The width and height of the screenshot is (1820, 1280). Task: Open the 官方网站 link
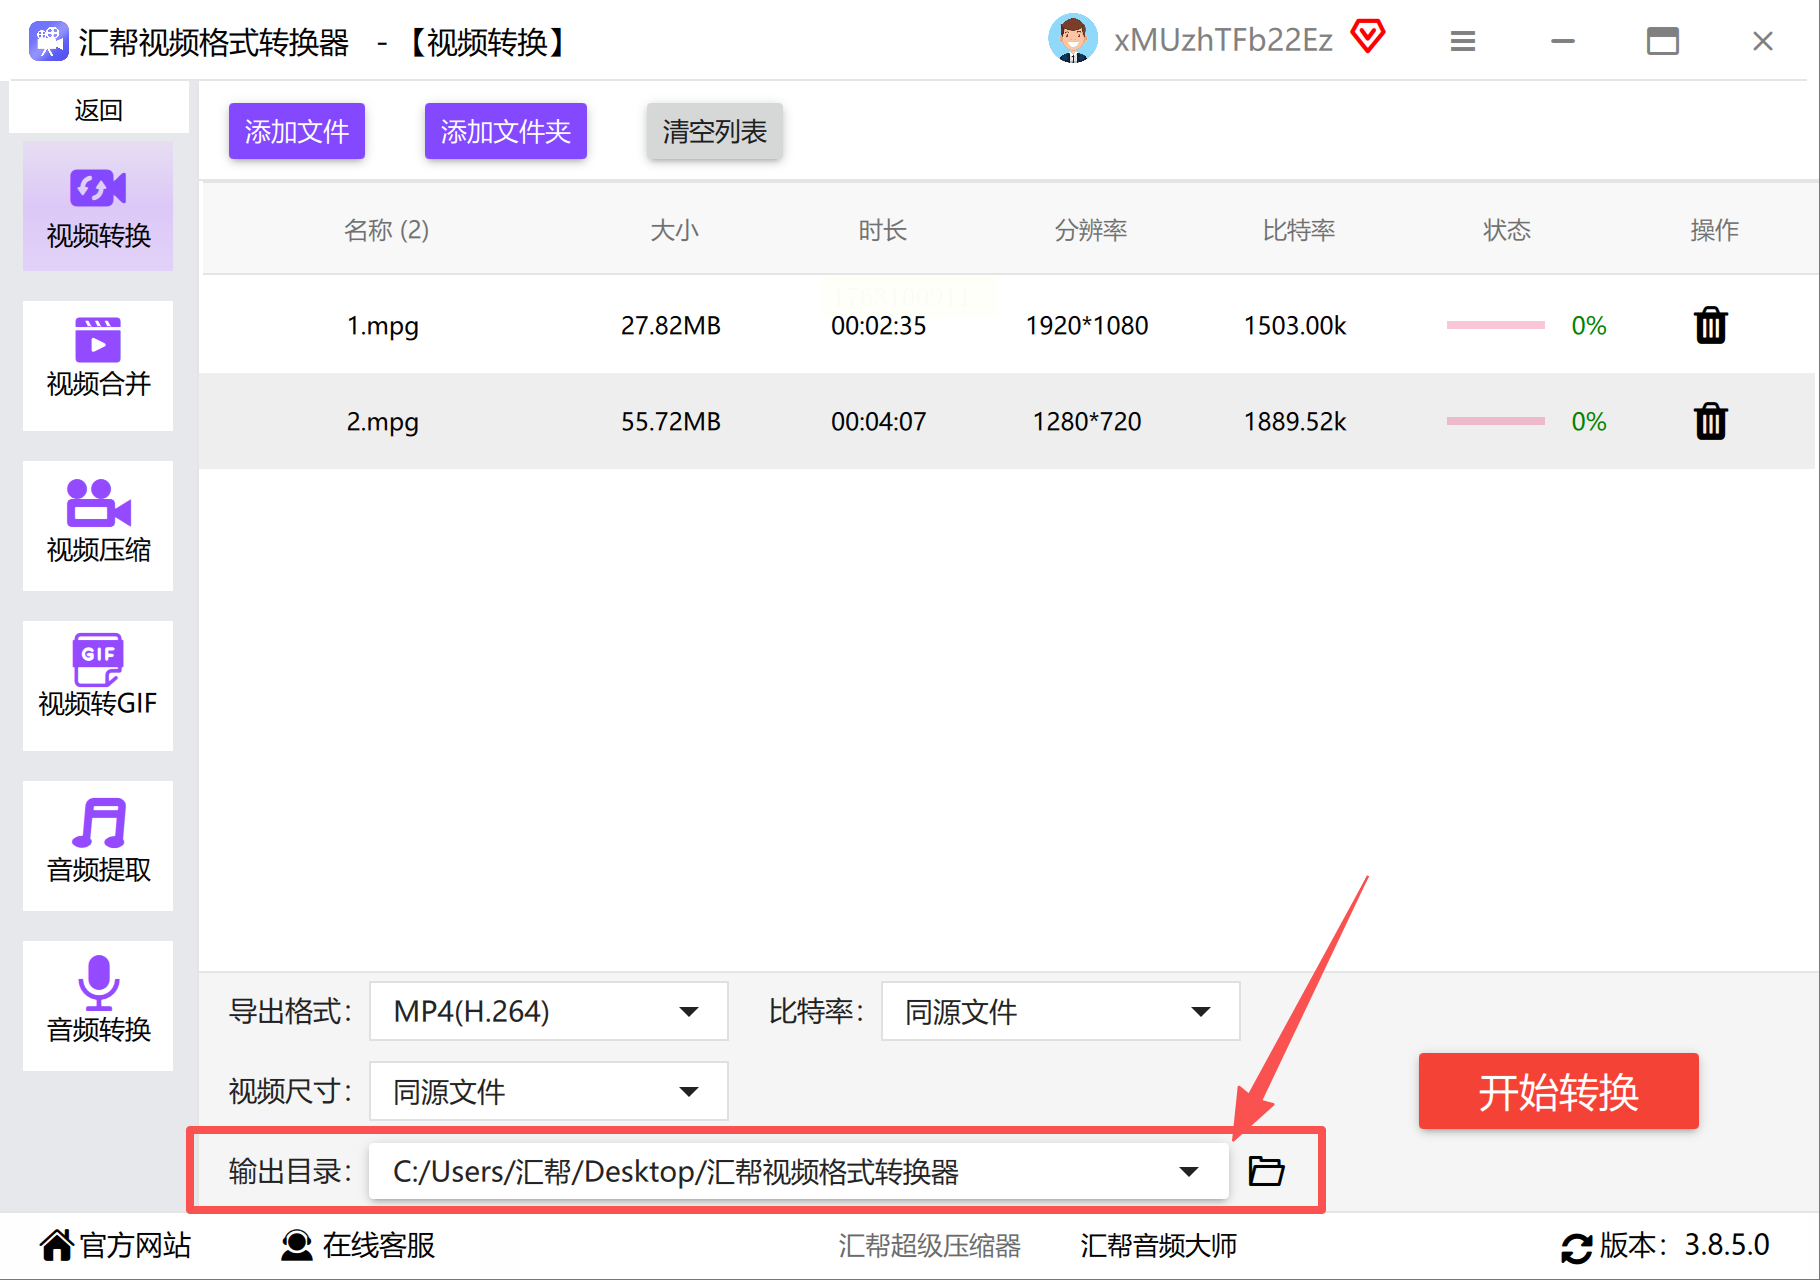tap(136, 1245)
